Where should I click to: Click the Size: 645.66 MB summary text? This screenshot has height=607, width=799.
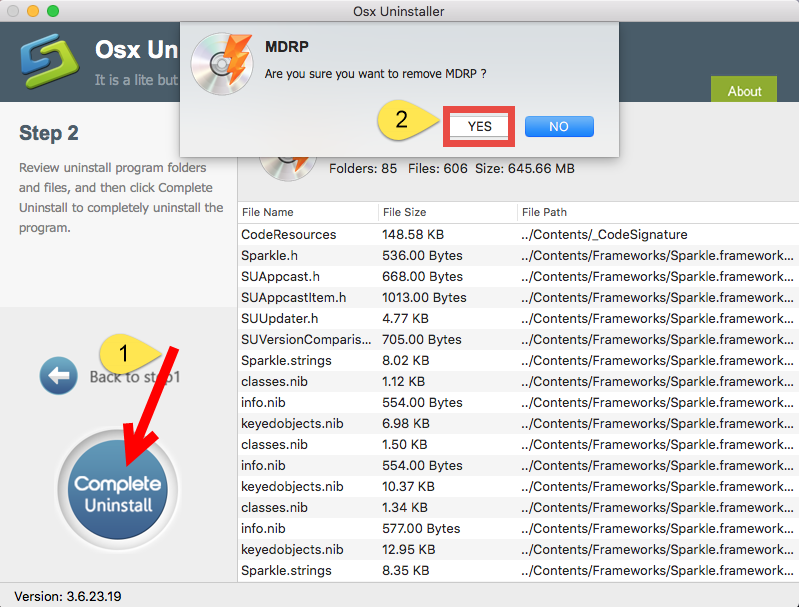(525, 168)
